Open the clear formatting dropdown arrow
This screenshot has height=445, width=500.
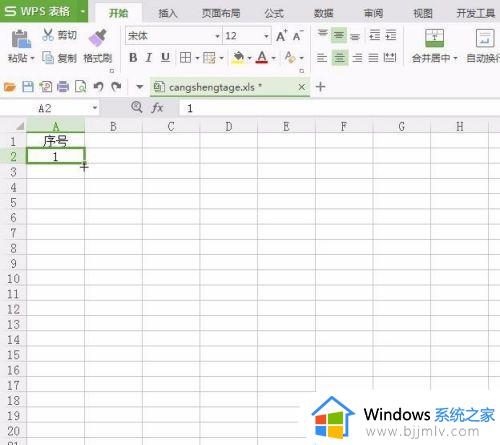tap(301, 58)
